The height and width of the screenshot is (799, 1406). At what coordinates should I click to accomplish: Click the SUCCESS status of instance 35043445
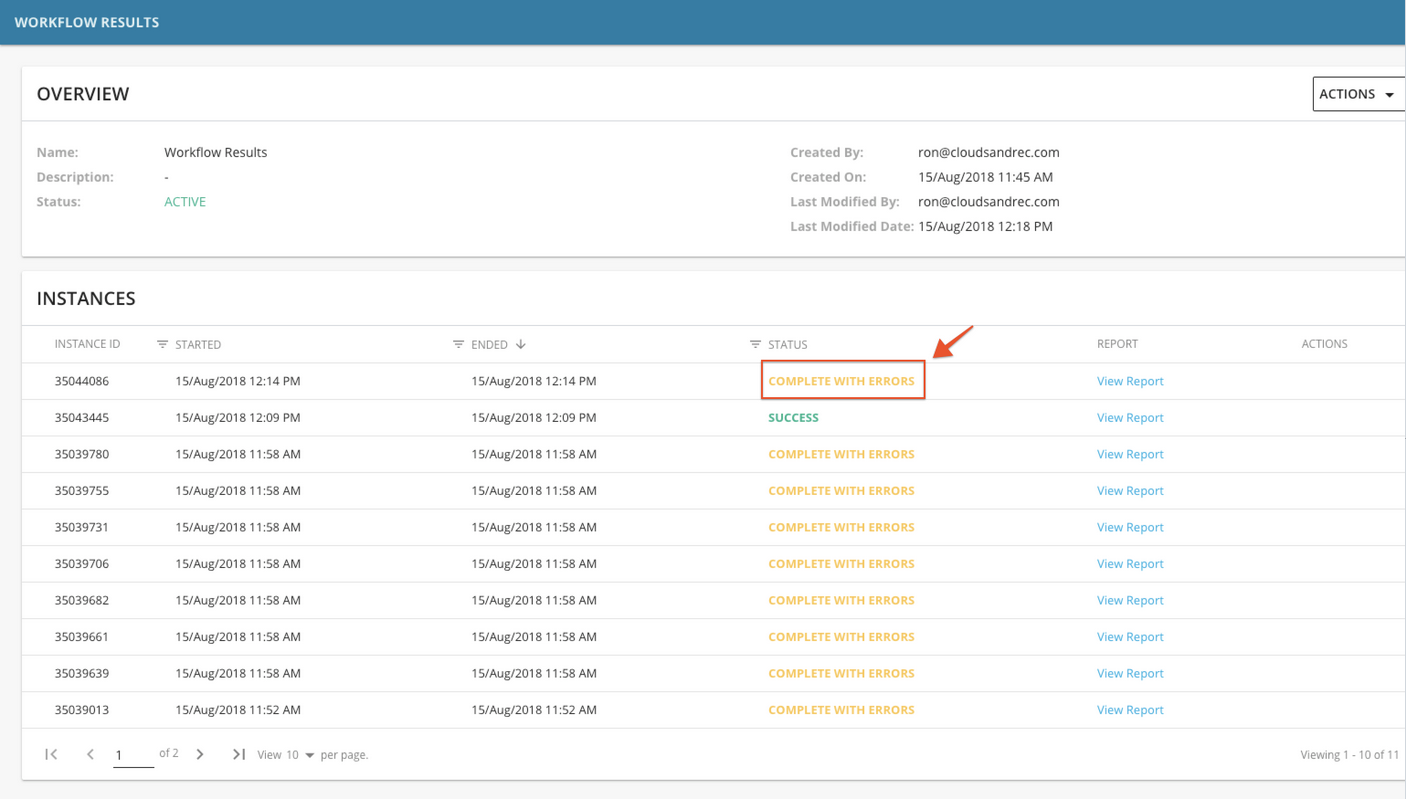click(x=793, y=417)
